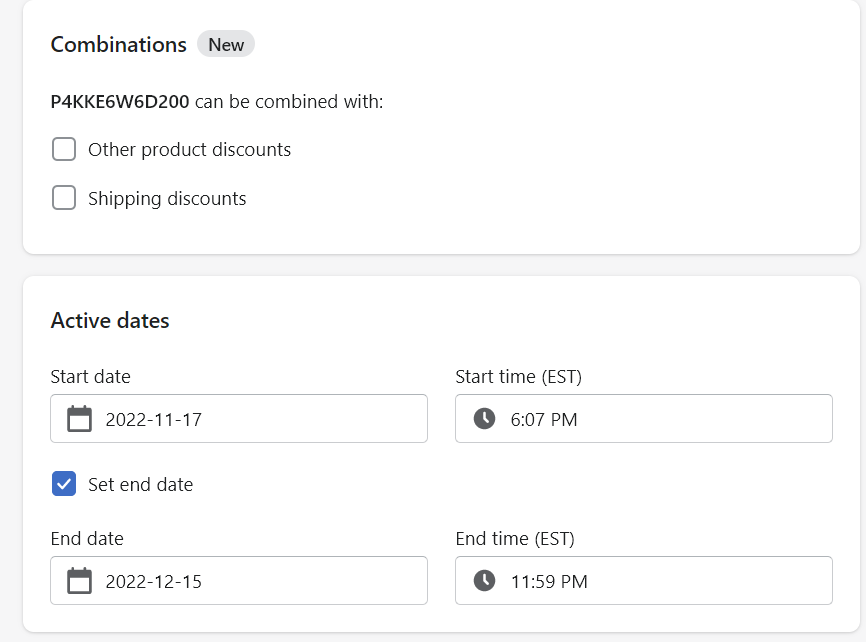This screenshot has width=866, height=642.
Task: Enable combining with Other product discounts
Action: (64, 150)
